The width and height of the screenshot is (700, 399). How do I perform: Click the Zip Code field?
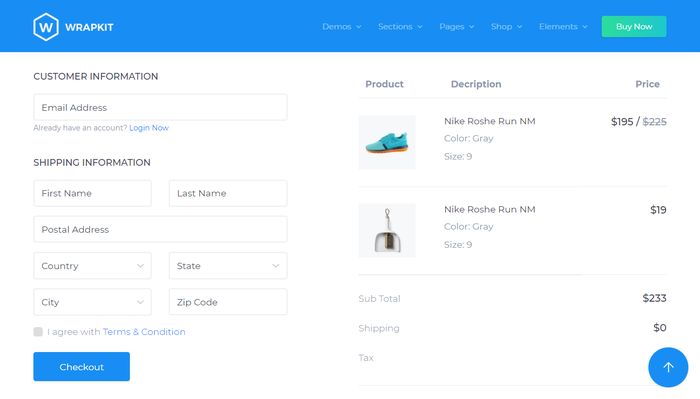(228, 302)
